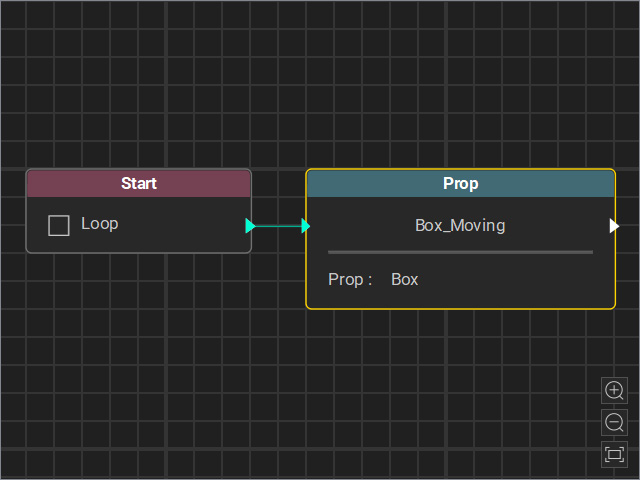Fit the graph to view with frame icon
The image size is (640, 480).
click(614, 454)
